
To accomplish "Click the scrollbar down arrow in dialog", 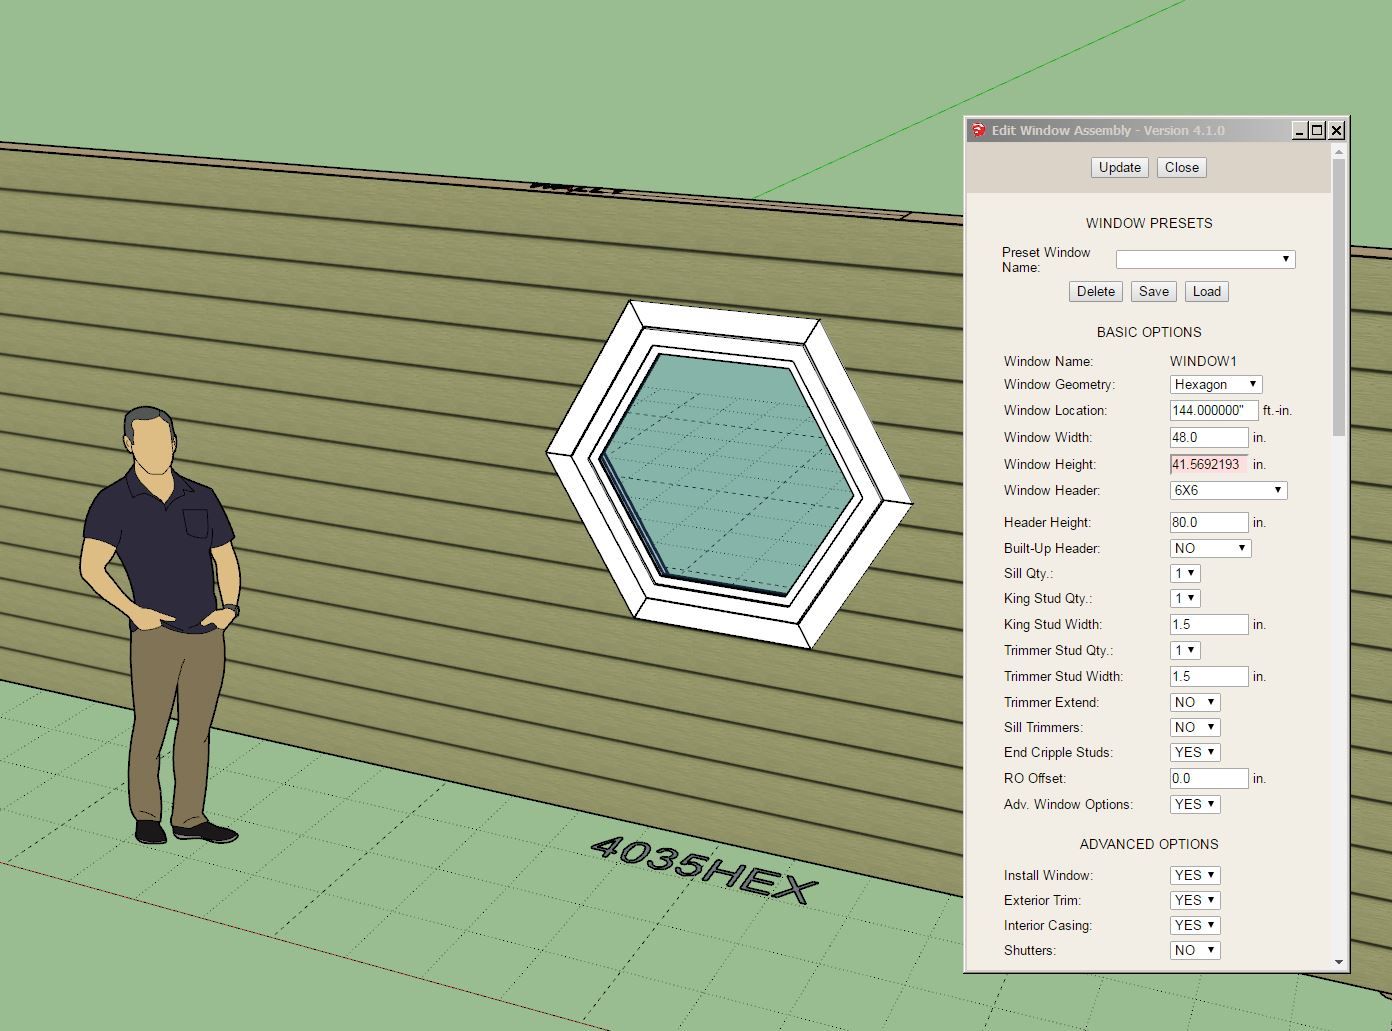I will coord(1339,962).
